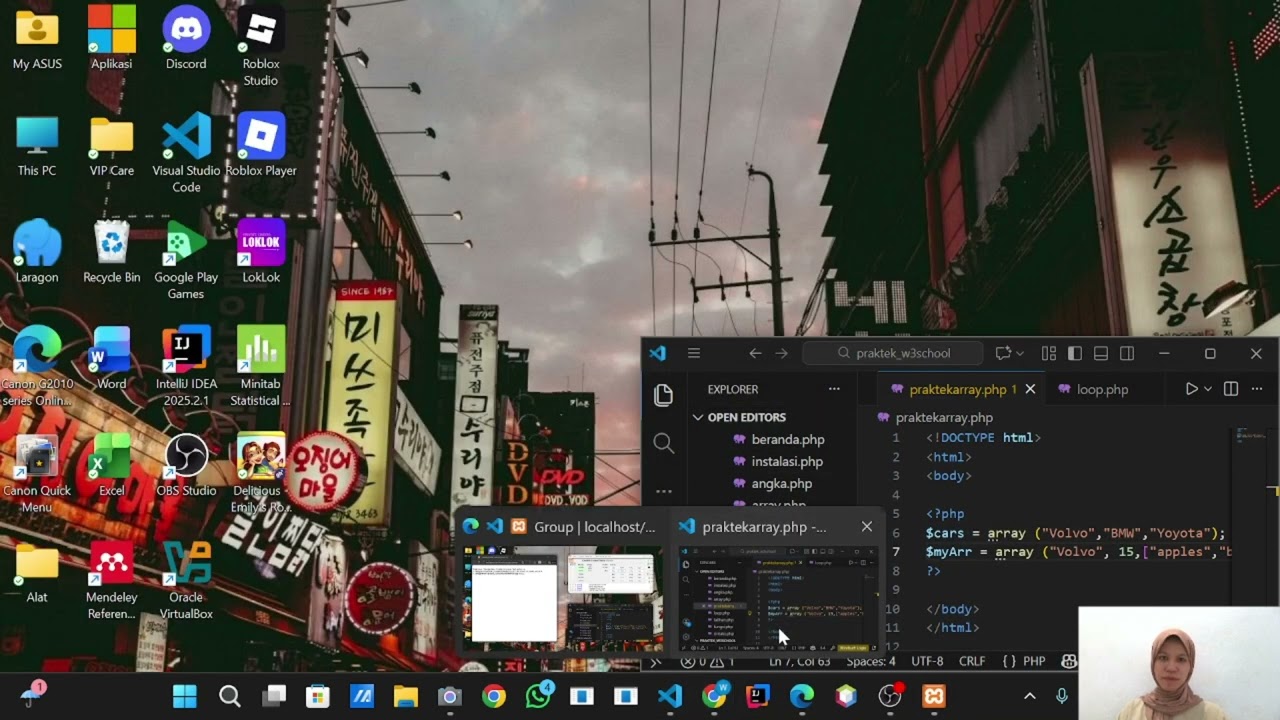Click XAMPP icon in the taskbar
This screenshot has width=1280, height=720.
[x=934, y=696]
